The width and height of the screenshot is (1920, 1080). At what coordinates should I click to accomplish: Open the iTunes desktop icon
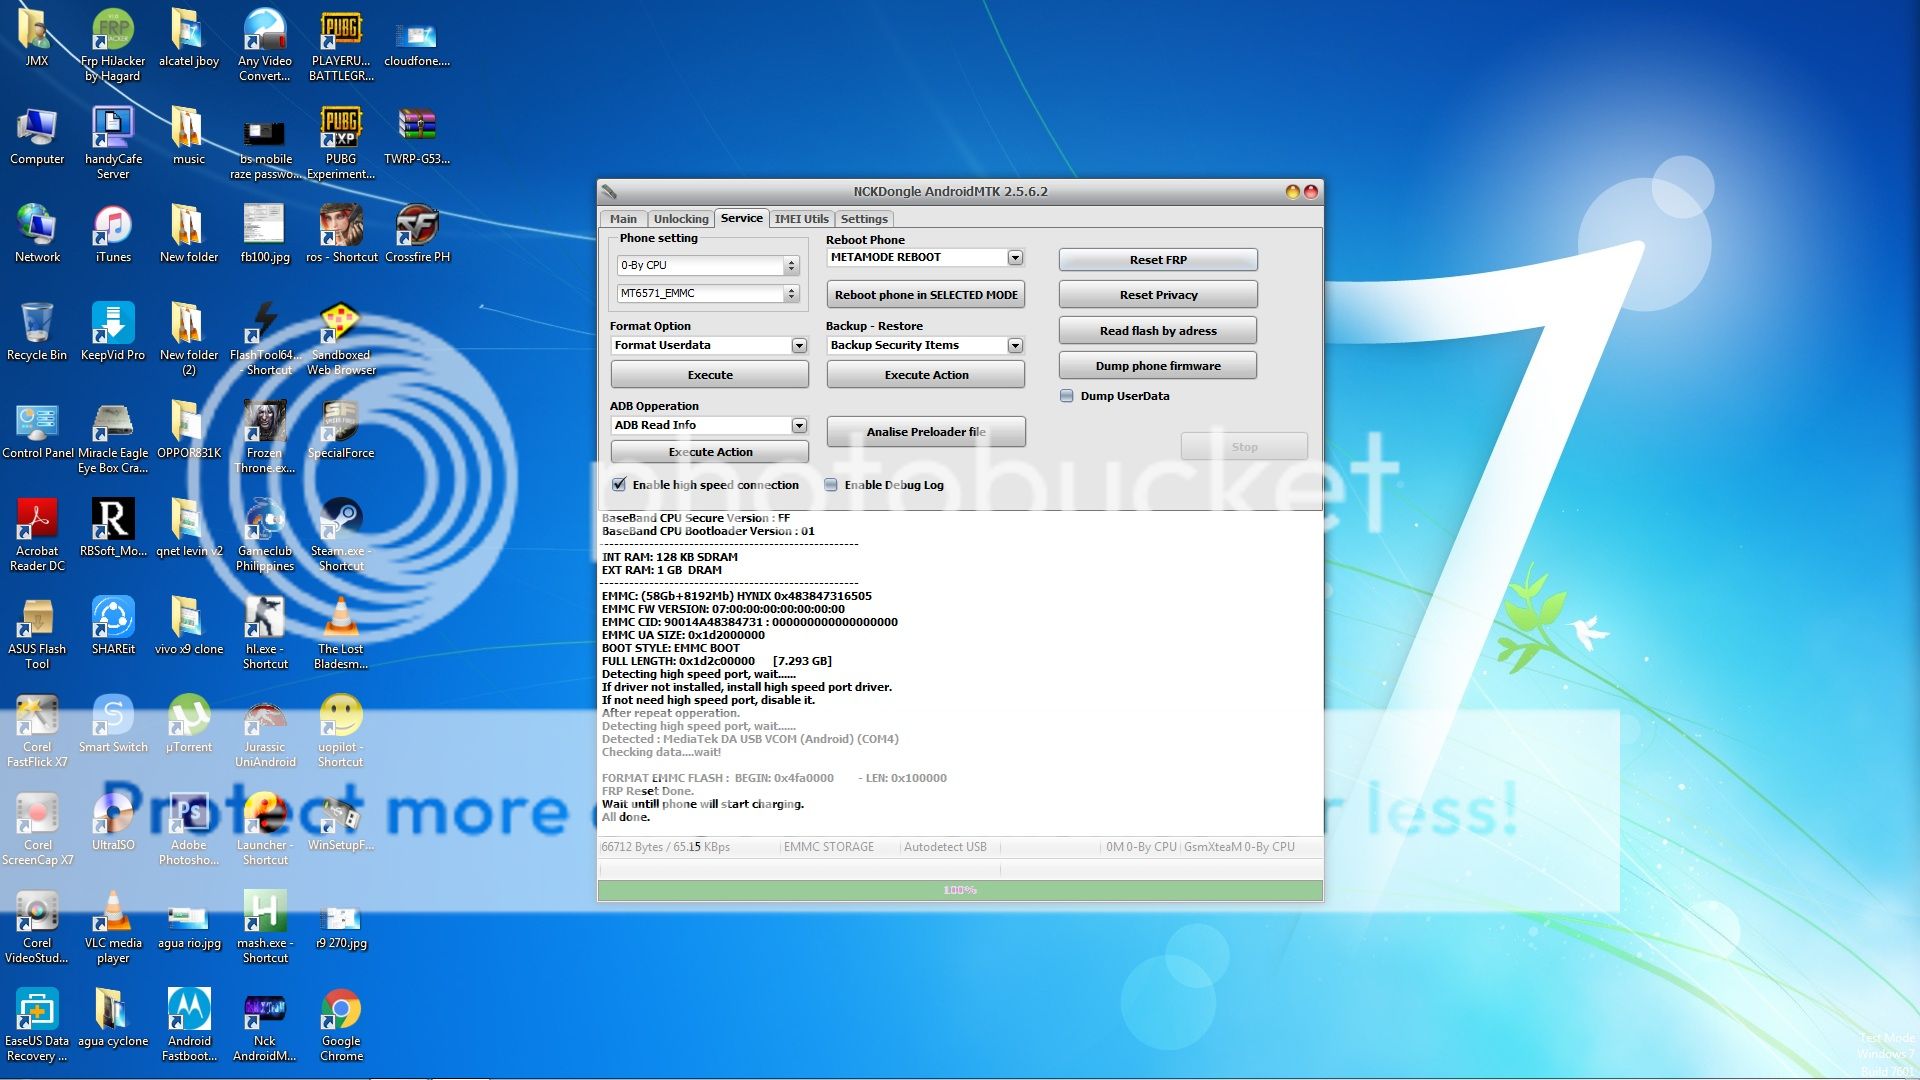pos(113,227)
